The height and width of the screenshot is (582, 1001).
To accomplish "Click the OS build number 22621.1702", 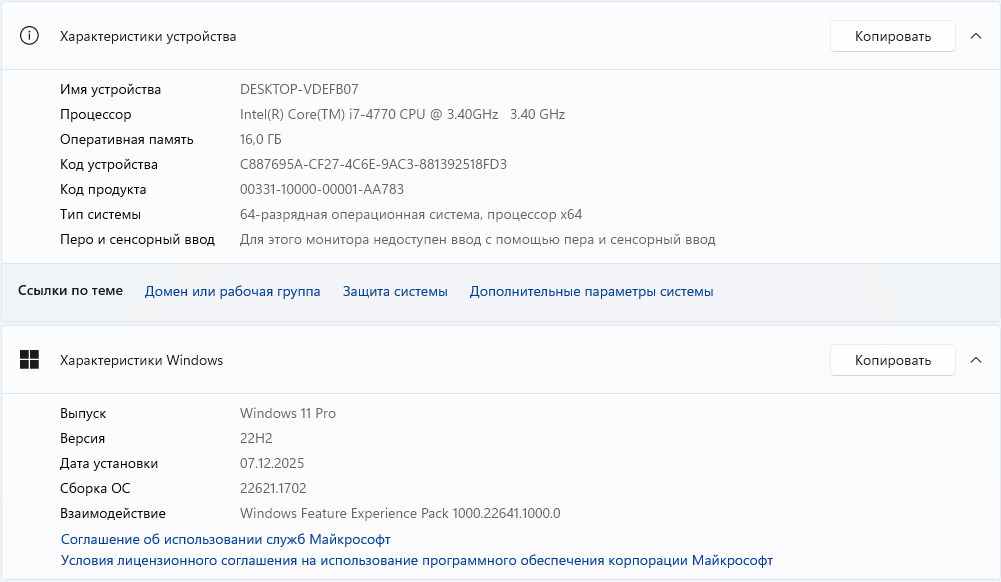I will (273, 488).
